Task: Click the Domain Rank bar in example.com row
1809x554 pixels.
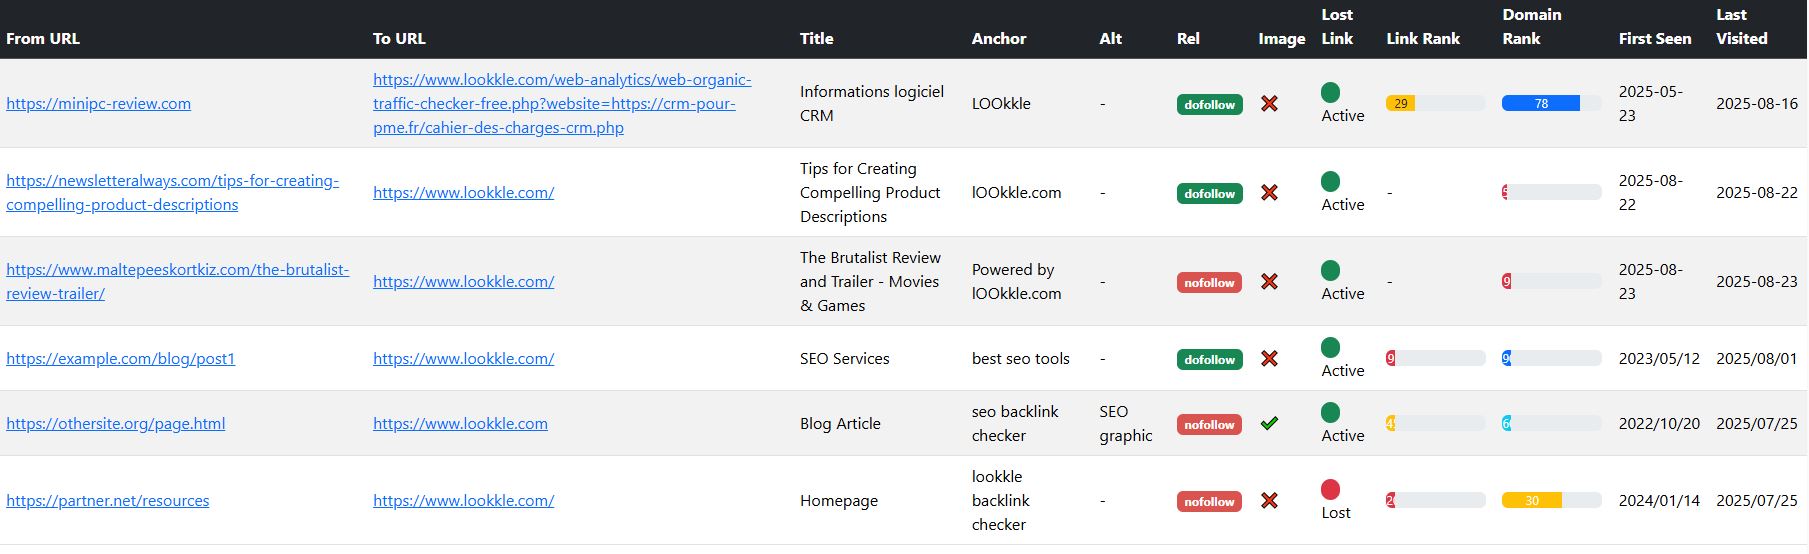Action: tap(1552, 358)
